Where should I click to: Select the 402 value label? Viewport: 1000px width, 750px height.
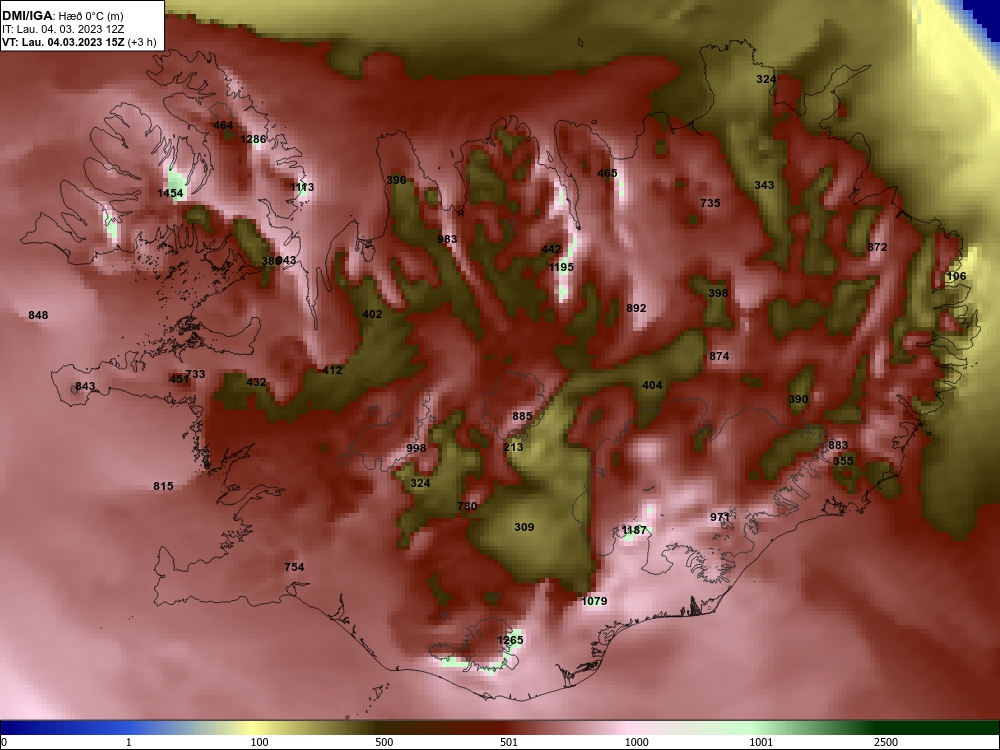(x=372, y=314)
